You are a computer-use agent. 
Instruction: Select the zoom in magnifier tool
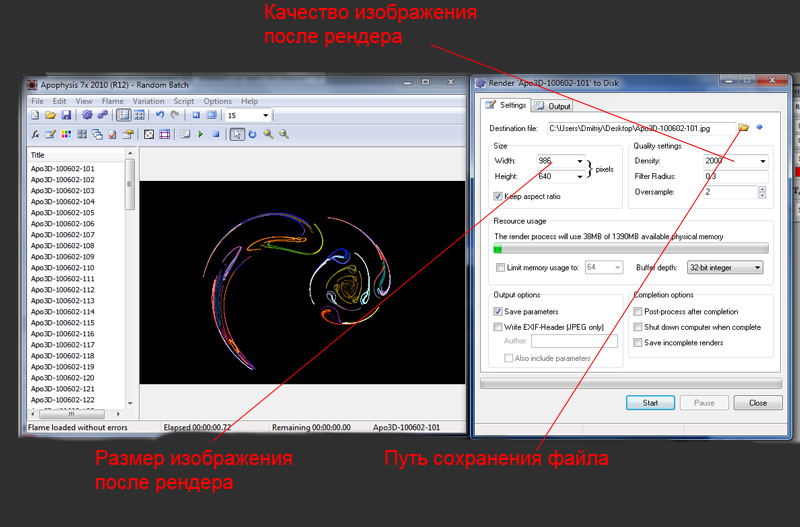click(x=268, y=135)
